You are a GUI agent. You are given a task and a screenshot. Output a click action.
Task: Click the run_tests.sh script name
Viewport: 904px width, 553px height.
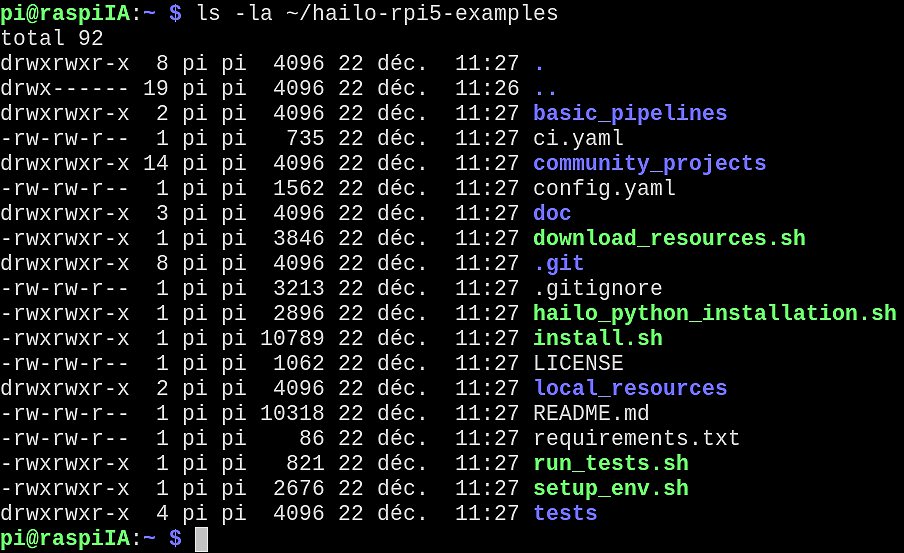point(610,463)
